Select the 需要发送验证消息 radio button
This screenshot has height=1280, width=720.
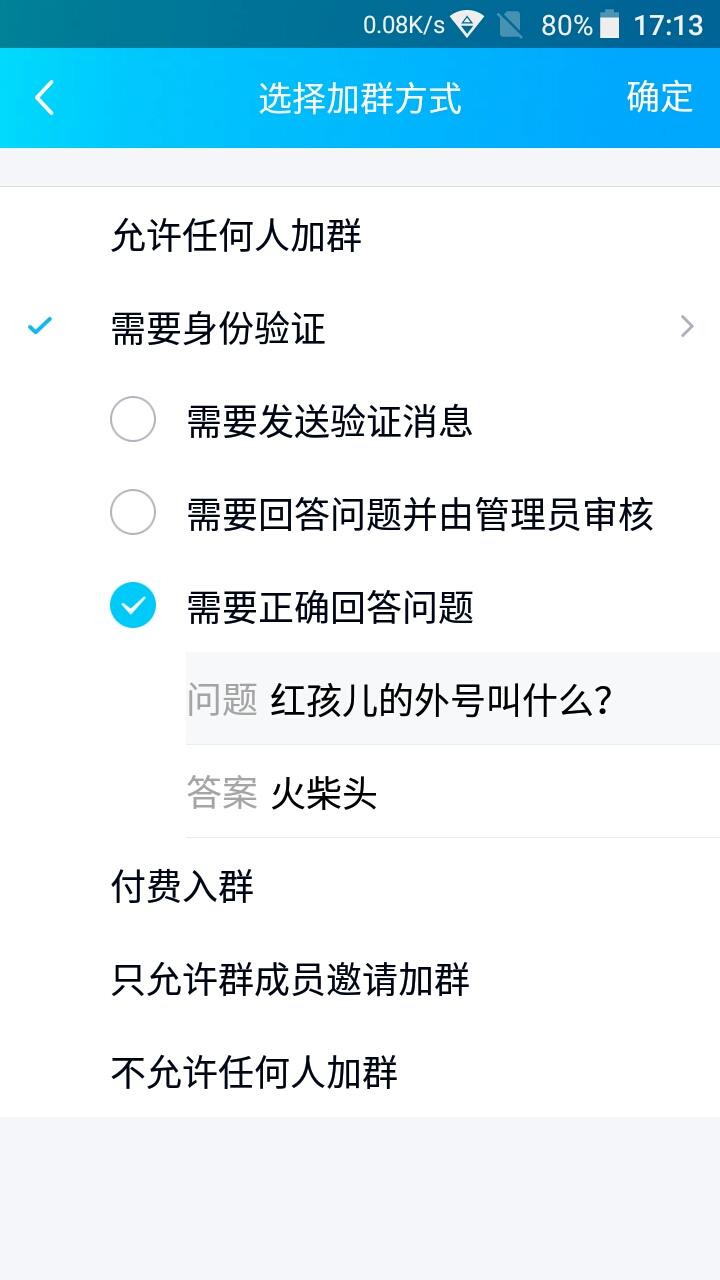(133, 419)
